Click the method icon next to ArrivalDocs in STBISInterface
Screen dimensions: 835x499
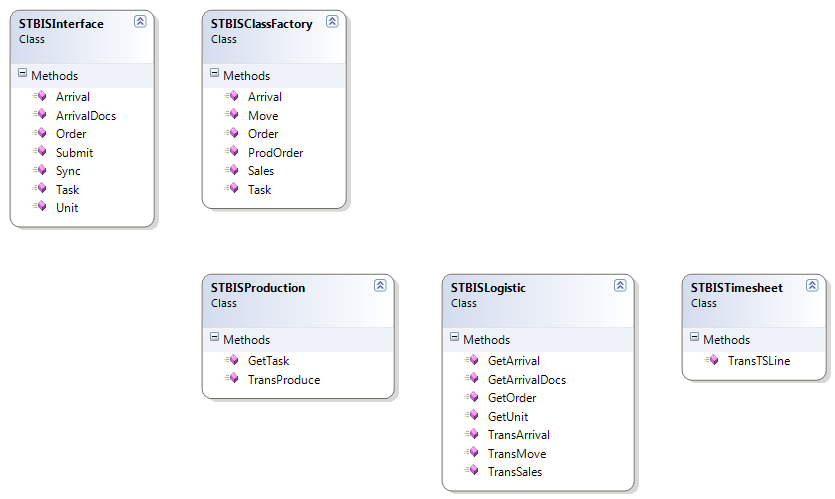tap(40, 115)
